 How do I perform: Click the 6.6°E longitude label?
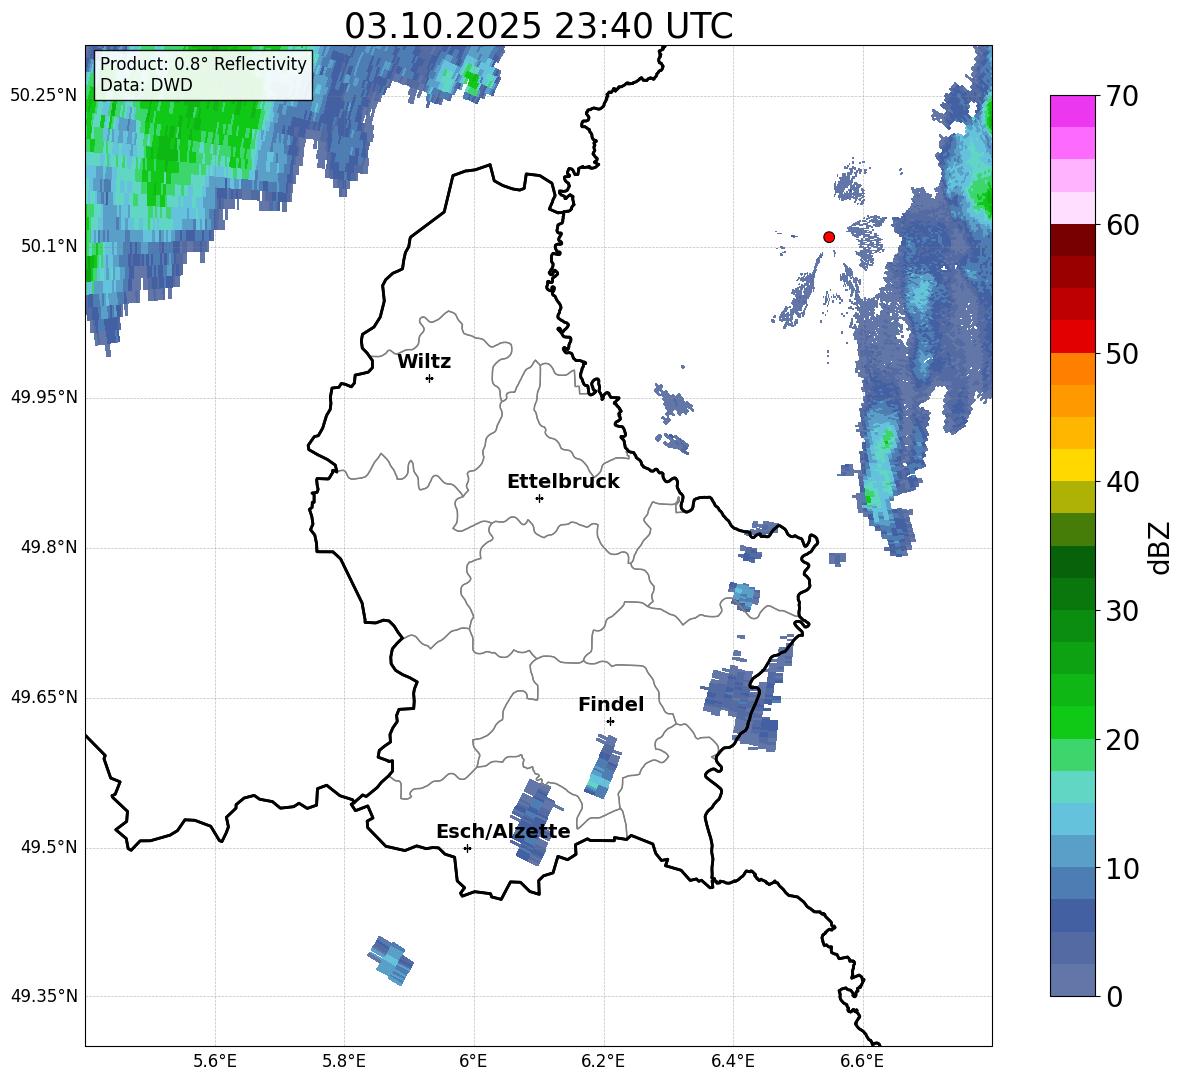862,1062
